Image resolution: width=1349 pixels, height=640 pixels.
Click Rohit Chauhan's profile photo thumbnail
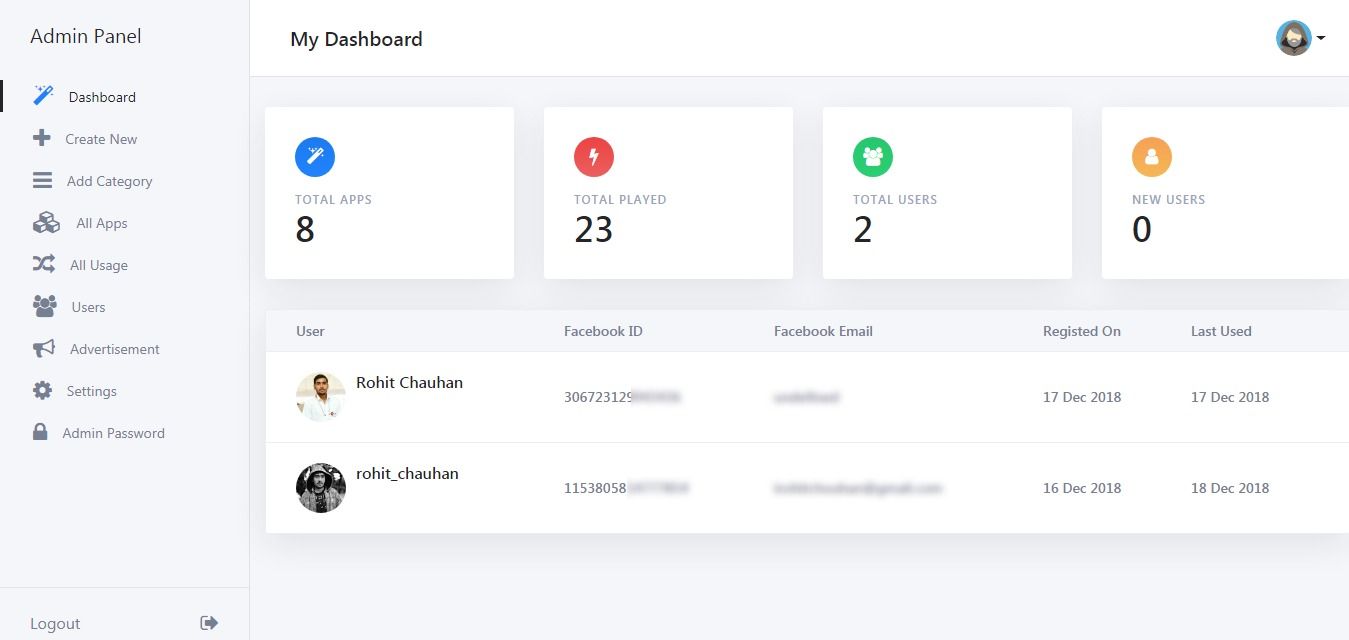click(321, 397)
